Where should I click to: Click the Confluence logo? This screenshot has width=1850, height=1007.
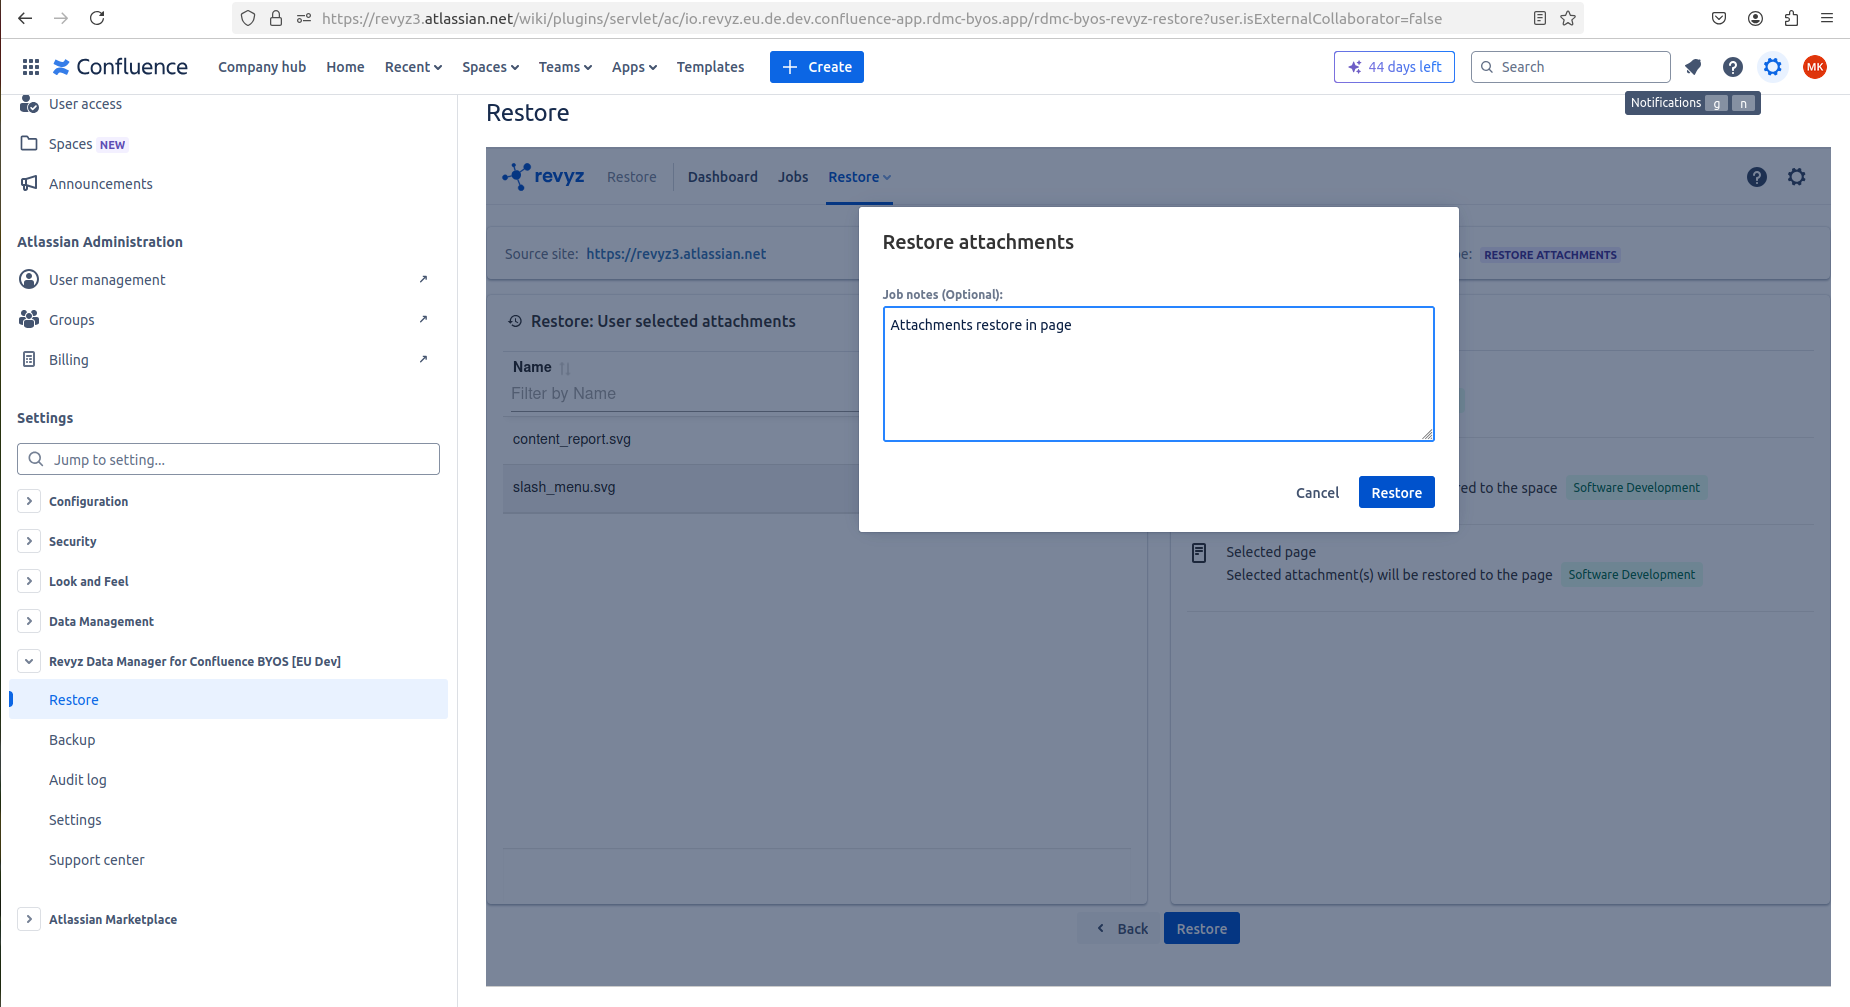(x=120, y=67)
